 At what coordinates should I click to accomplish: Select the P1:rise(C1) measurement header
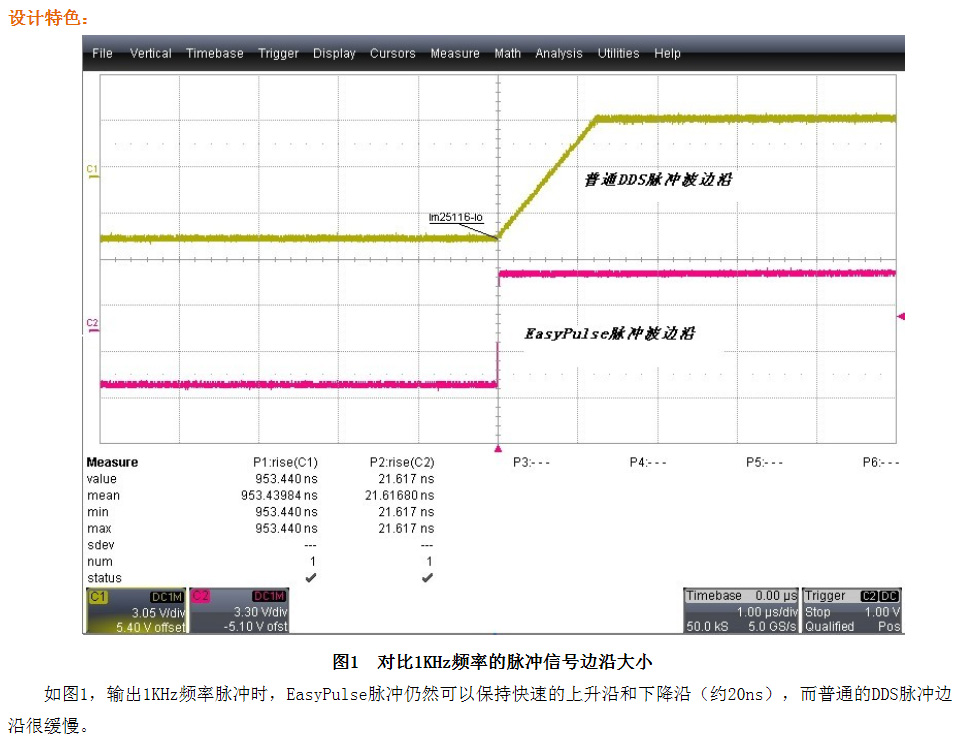tap(285, 463)
